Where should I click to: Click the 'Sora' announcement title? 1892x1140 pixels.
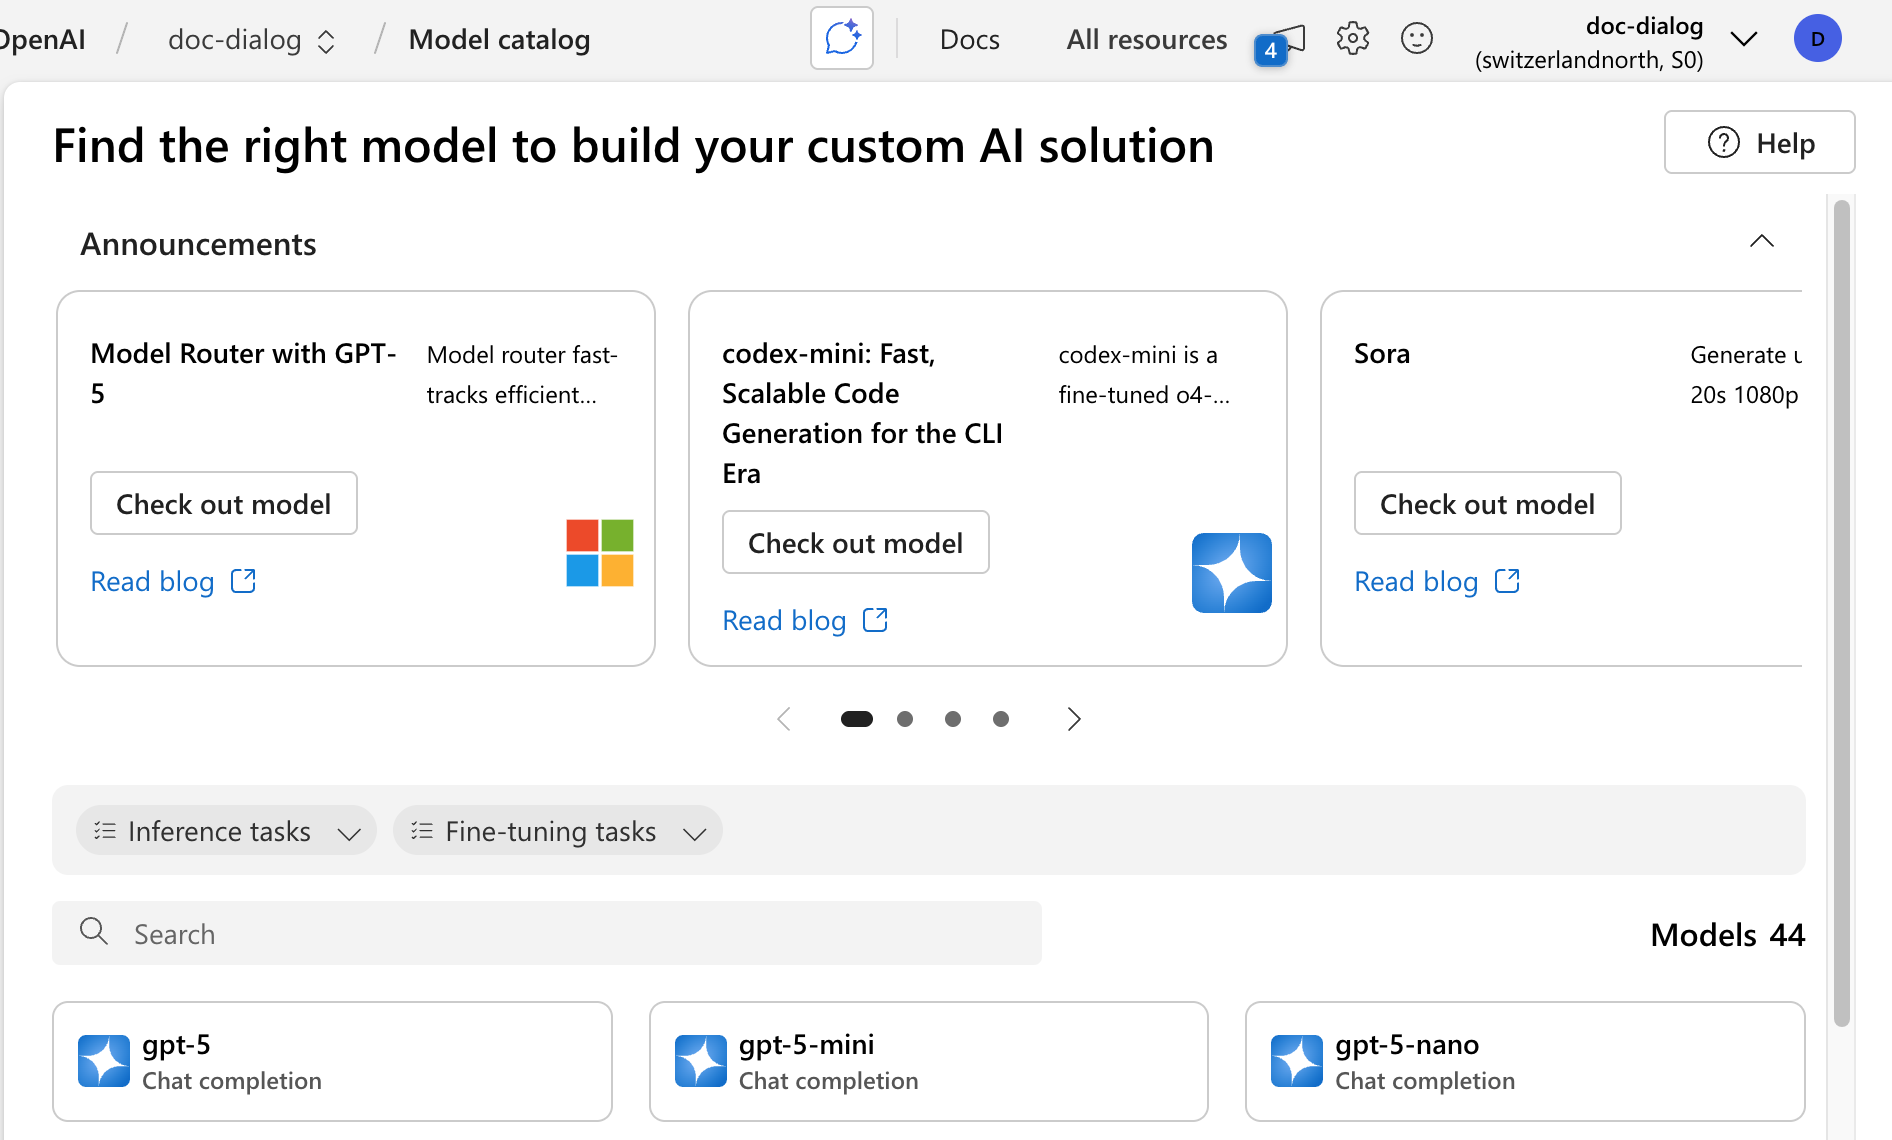[1382, 353]
